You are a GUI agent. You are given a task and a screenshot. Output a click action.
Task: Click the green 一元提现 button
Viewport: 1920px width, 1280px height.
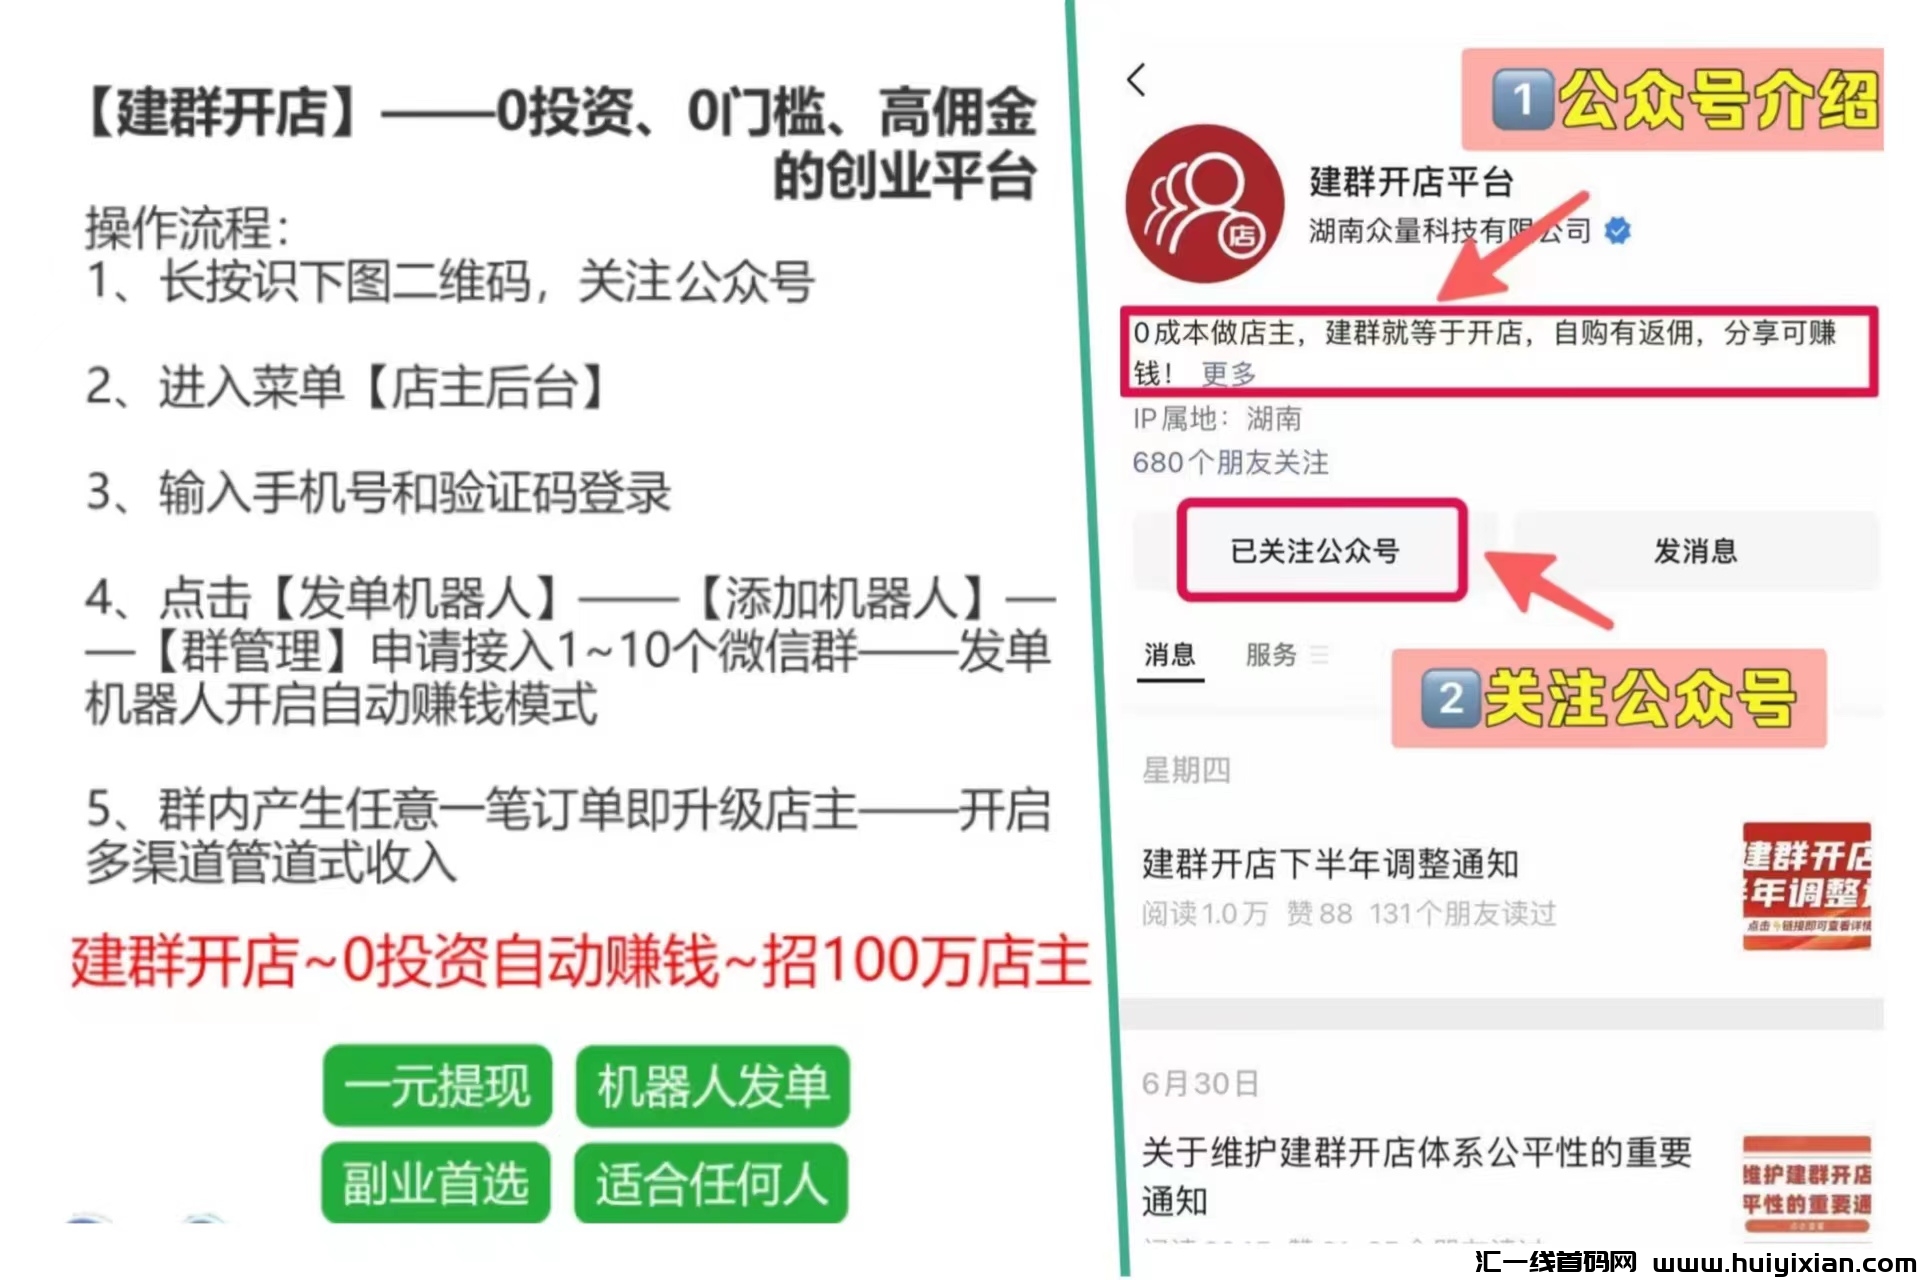point(437,1086)
